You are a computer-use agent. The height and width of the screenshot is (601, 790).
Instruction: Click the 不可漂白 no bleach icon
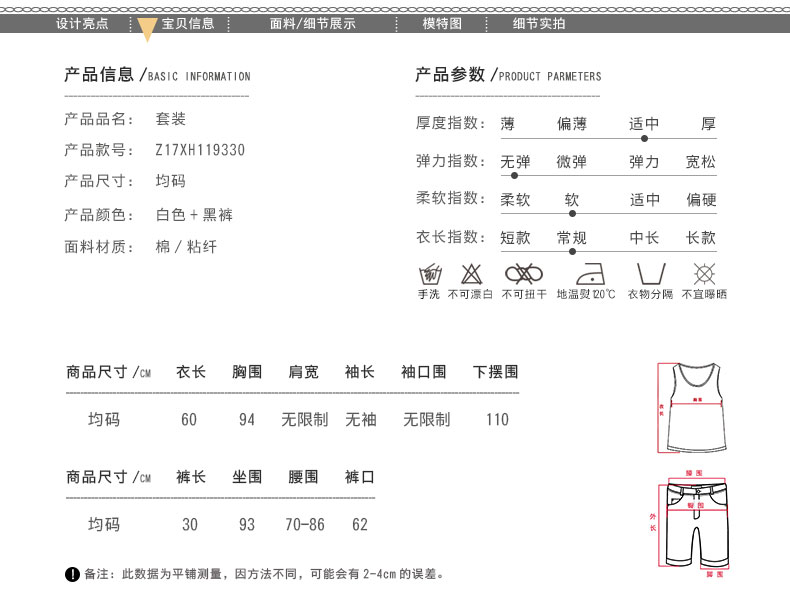(472, 274)
